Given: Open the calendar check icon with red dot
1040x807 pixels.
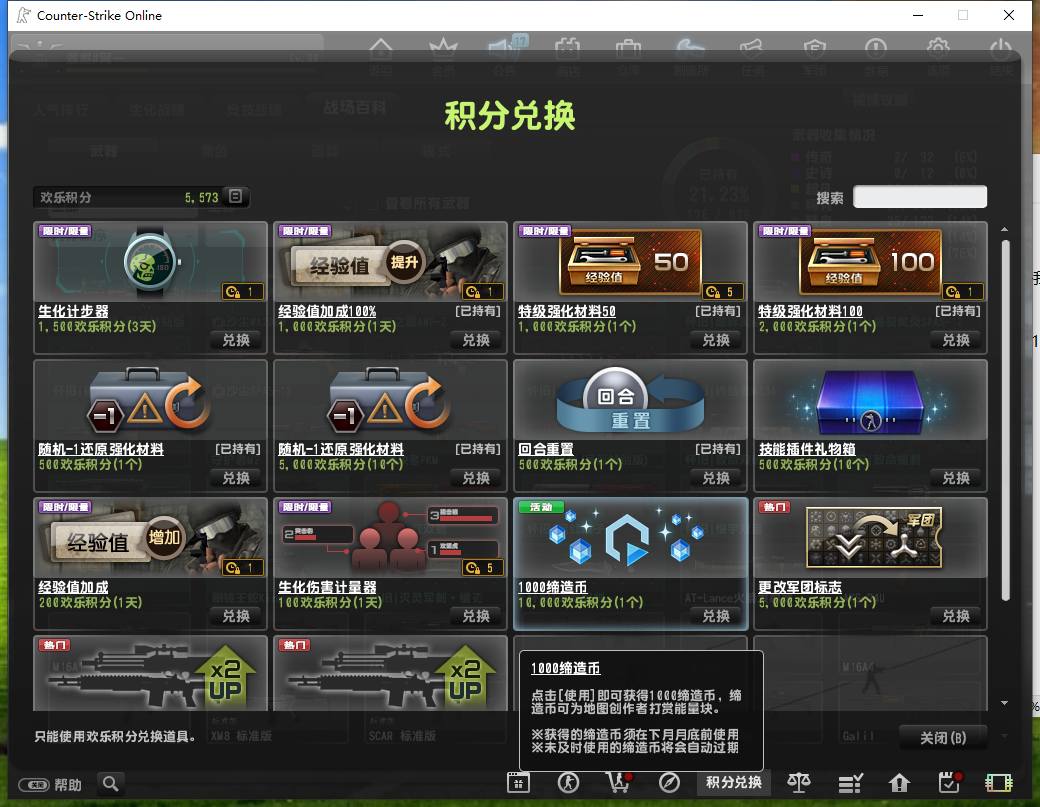Looking at the screenshot, I should click(950, 783).
